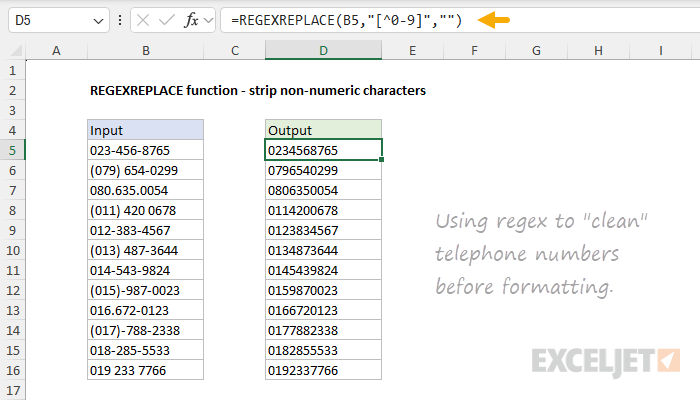Select output cell 0159870023

[x=324, y=291]
